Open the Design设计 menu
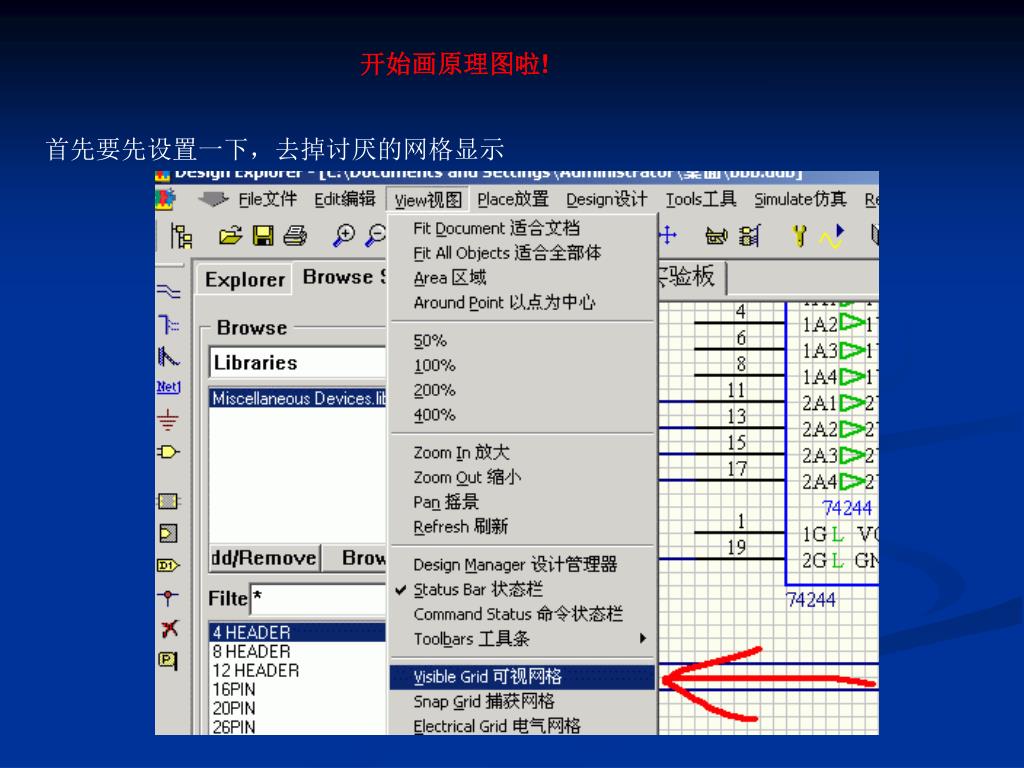1024x768 pixels. point(607,199)
